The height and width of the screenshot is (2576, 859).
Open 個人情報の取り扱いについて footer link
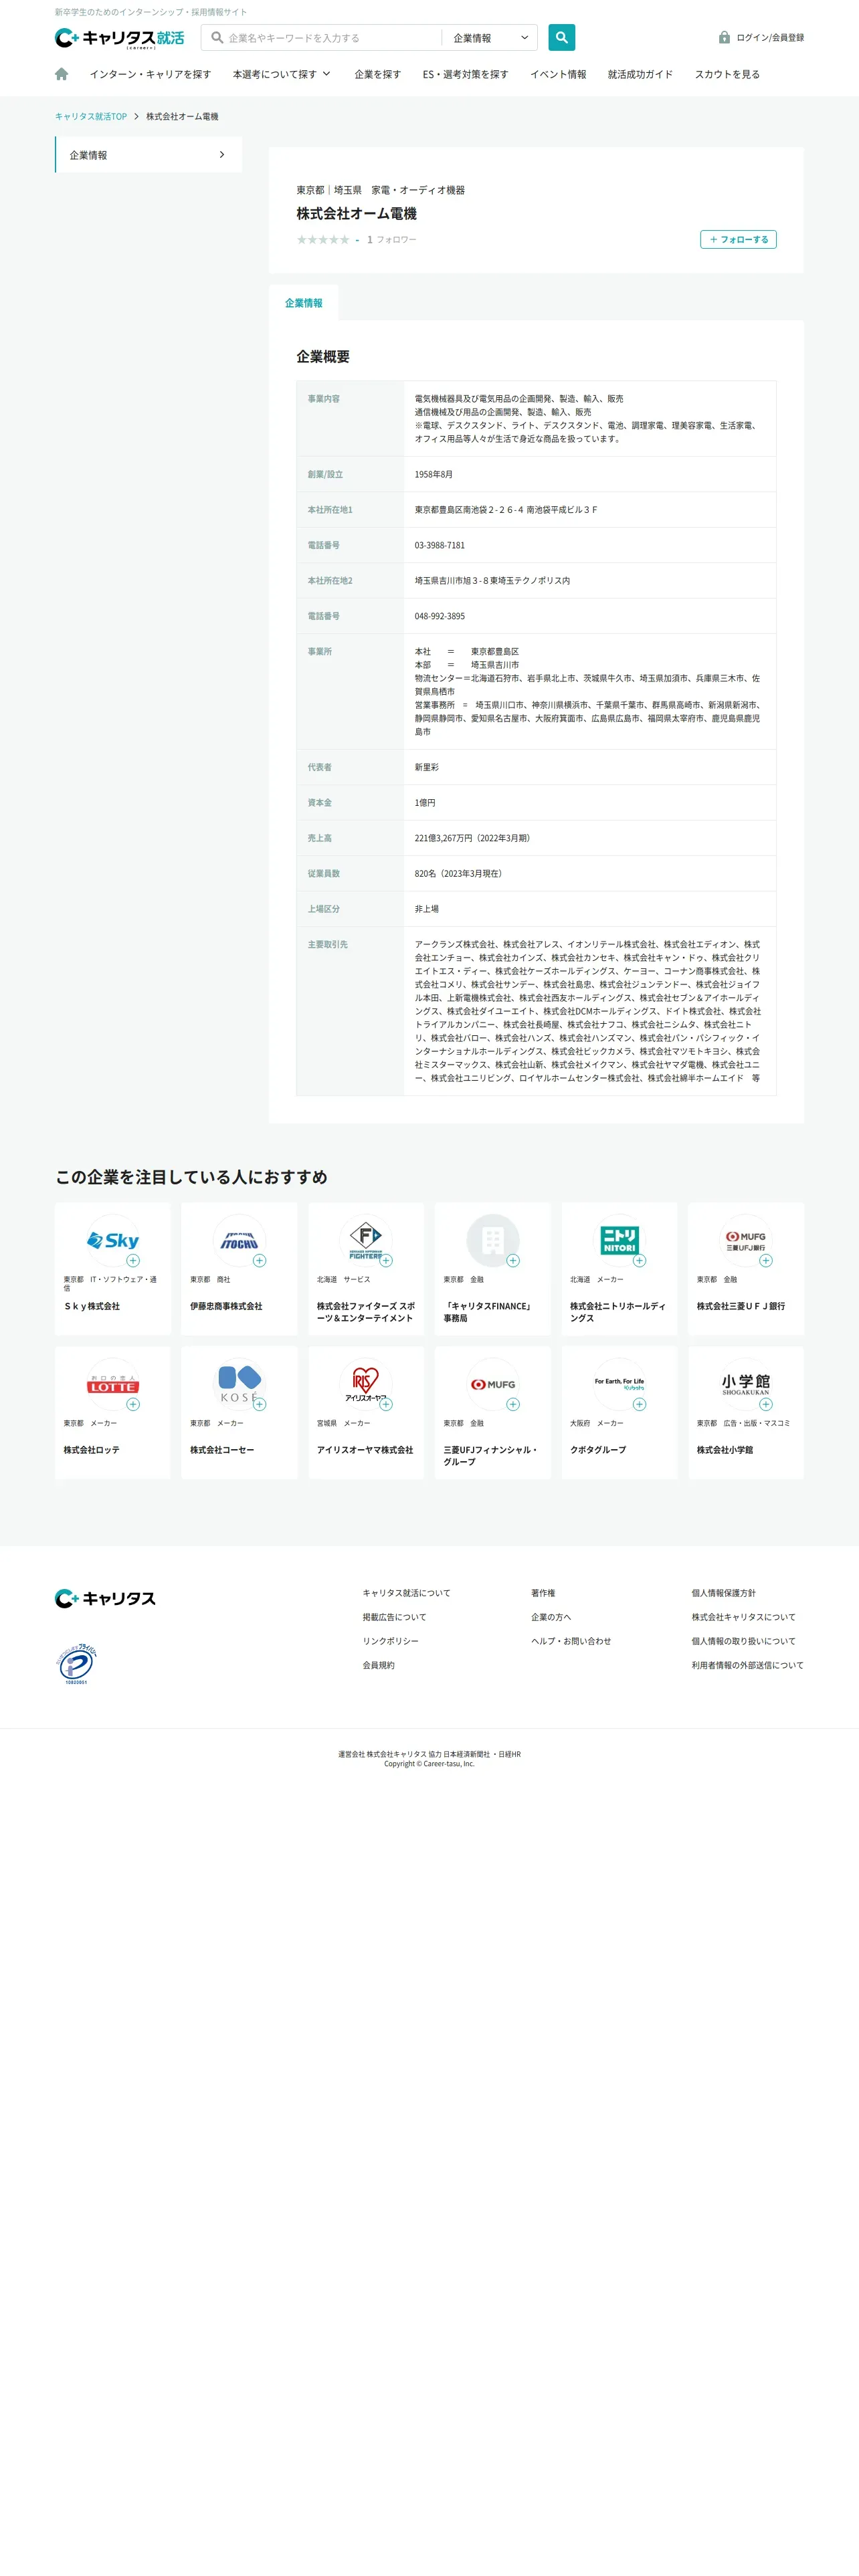pos(743,1641)
